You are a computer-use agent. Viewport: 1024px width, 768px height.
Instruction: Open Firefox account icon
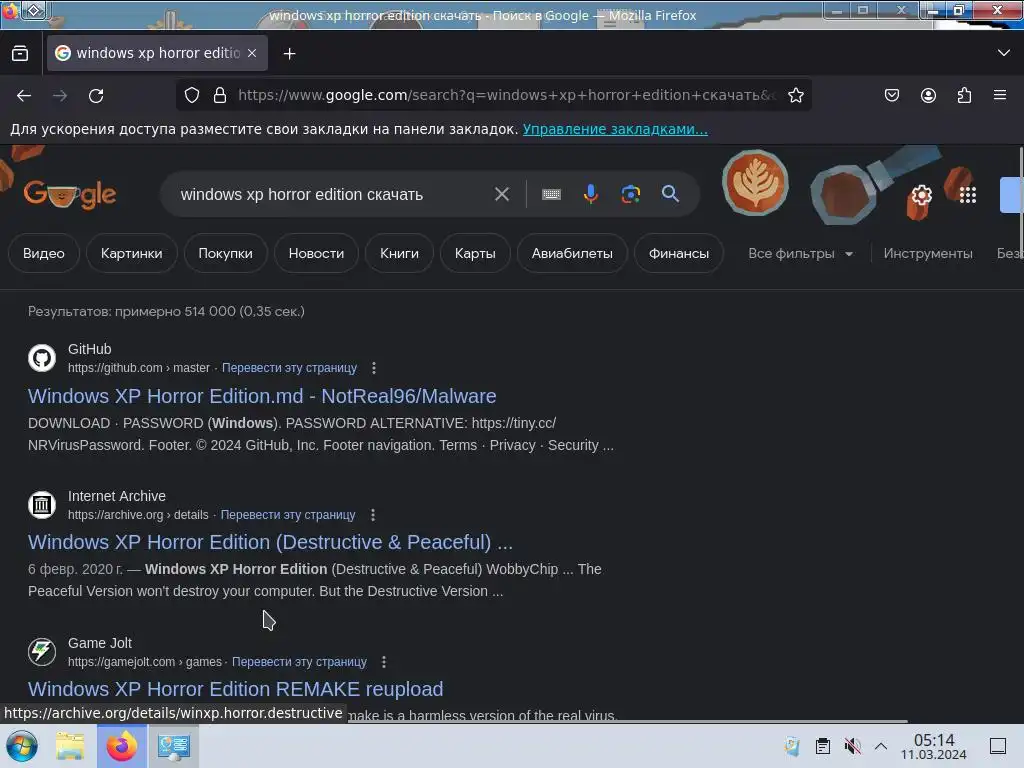click(x=928, y=95)
